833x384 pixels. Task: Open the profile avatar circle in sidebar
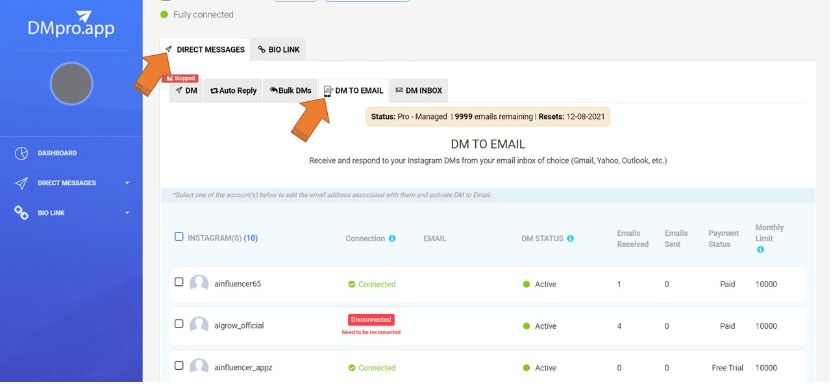pyautogui.click(x=72, y=83)
